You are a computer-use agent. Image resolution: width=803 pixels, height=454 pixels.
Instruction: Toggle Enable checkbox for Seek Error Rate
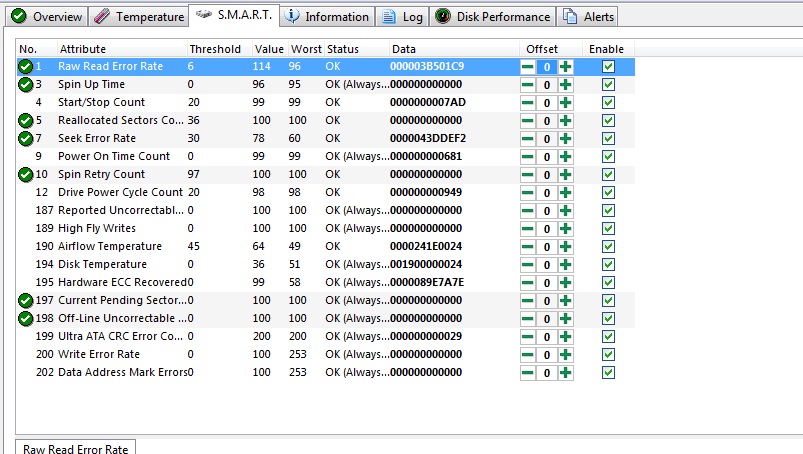(x=608, y=139)
